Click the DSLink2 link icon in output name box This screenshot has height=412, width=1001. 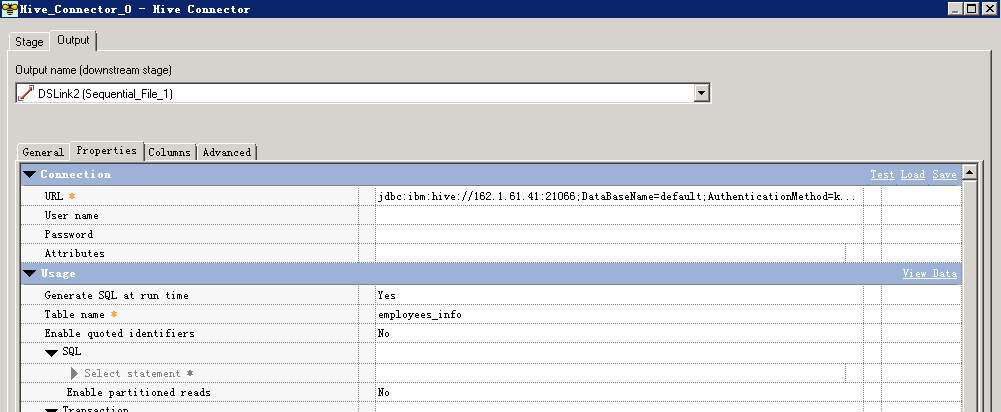tap(26, 93)
